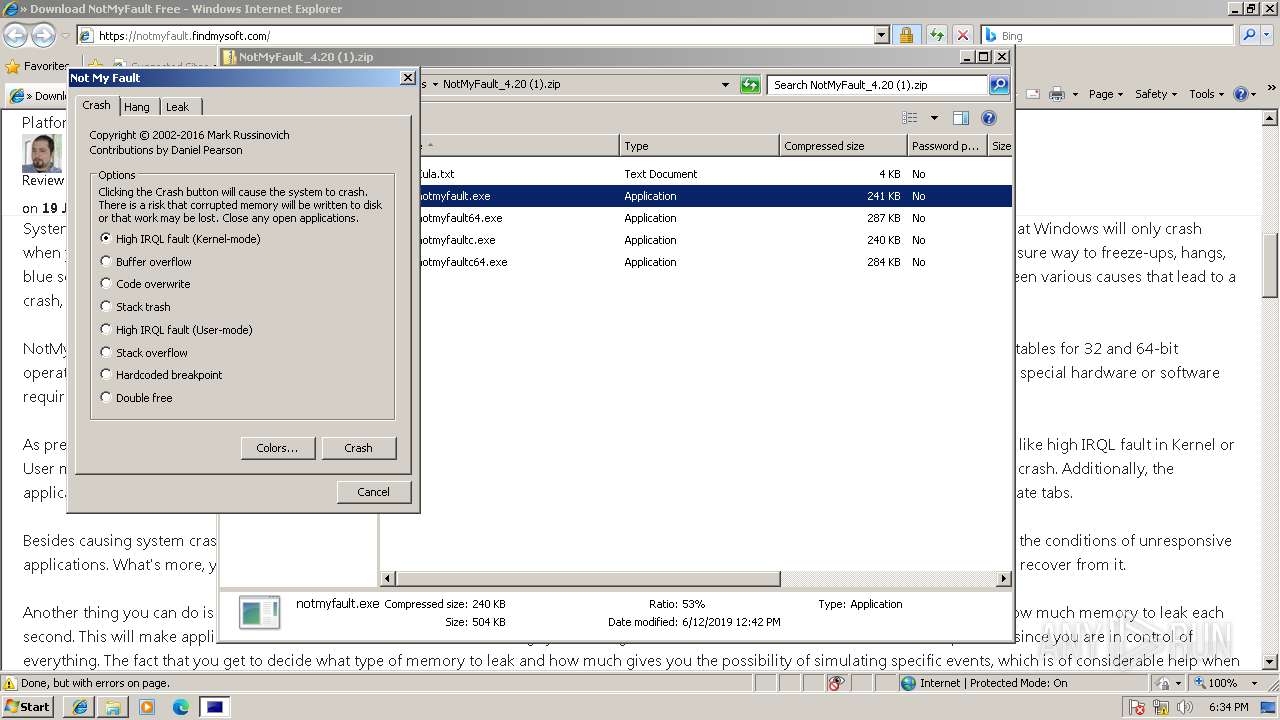The image size is (1280, 720).
Task: Click the change view icon in Explorer
Action: (x=909, y=118)
